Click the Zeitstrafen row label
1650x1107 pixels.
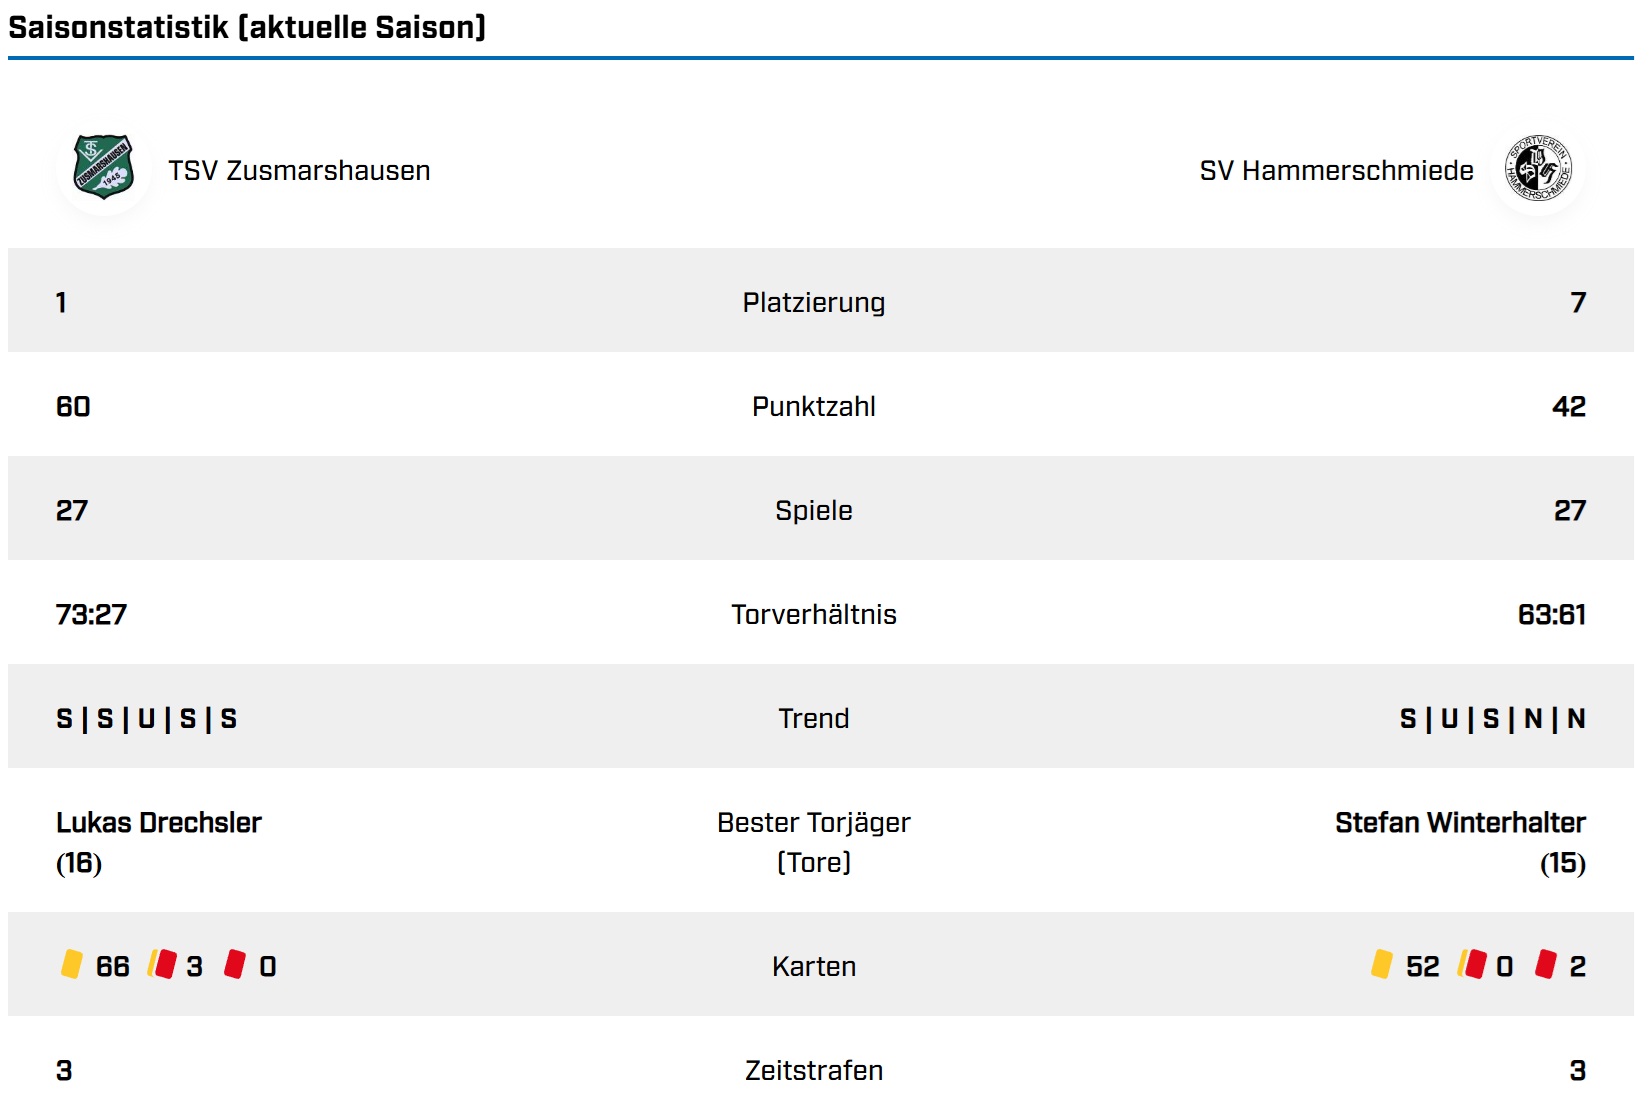[x=813, y=1071]
